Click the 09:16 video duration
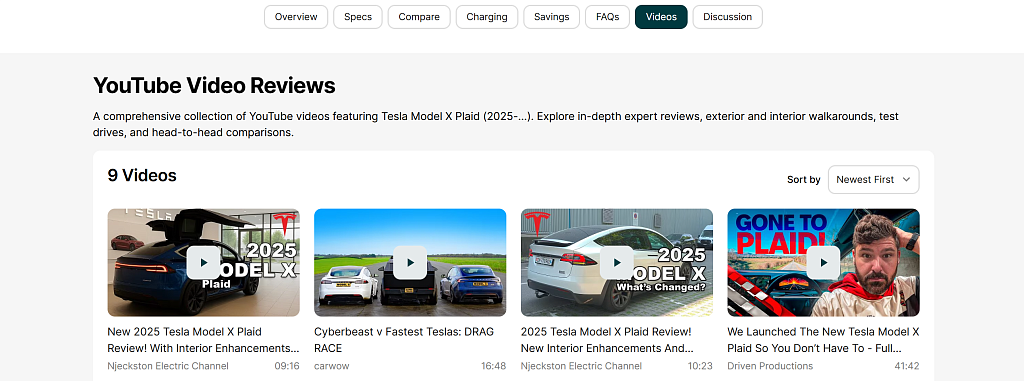The height and width of the screenshot is (381, 1024). tap(287, 366)
